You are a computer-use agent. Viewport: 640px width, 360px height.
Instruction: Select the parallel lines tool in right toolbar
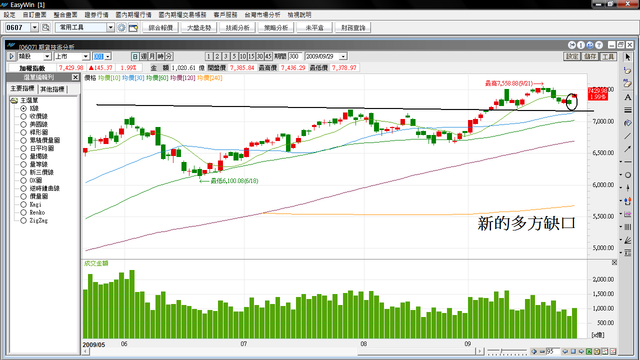[628, 110]
